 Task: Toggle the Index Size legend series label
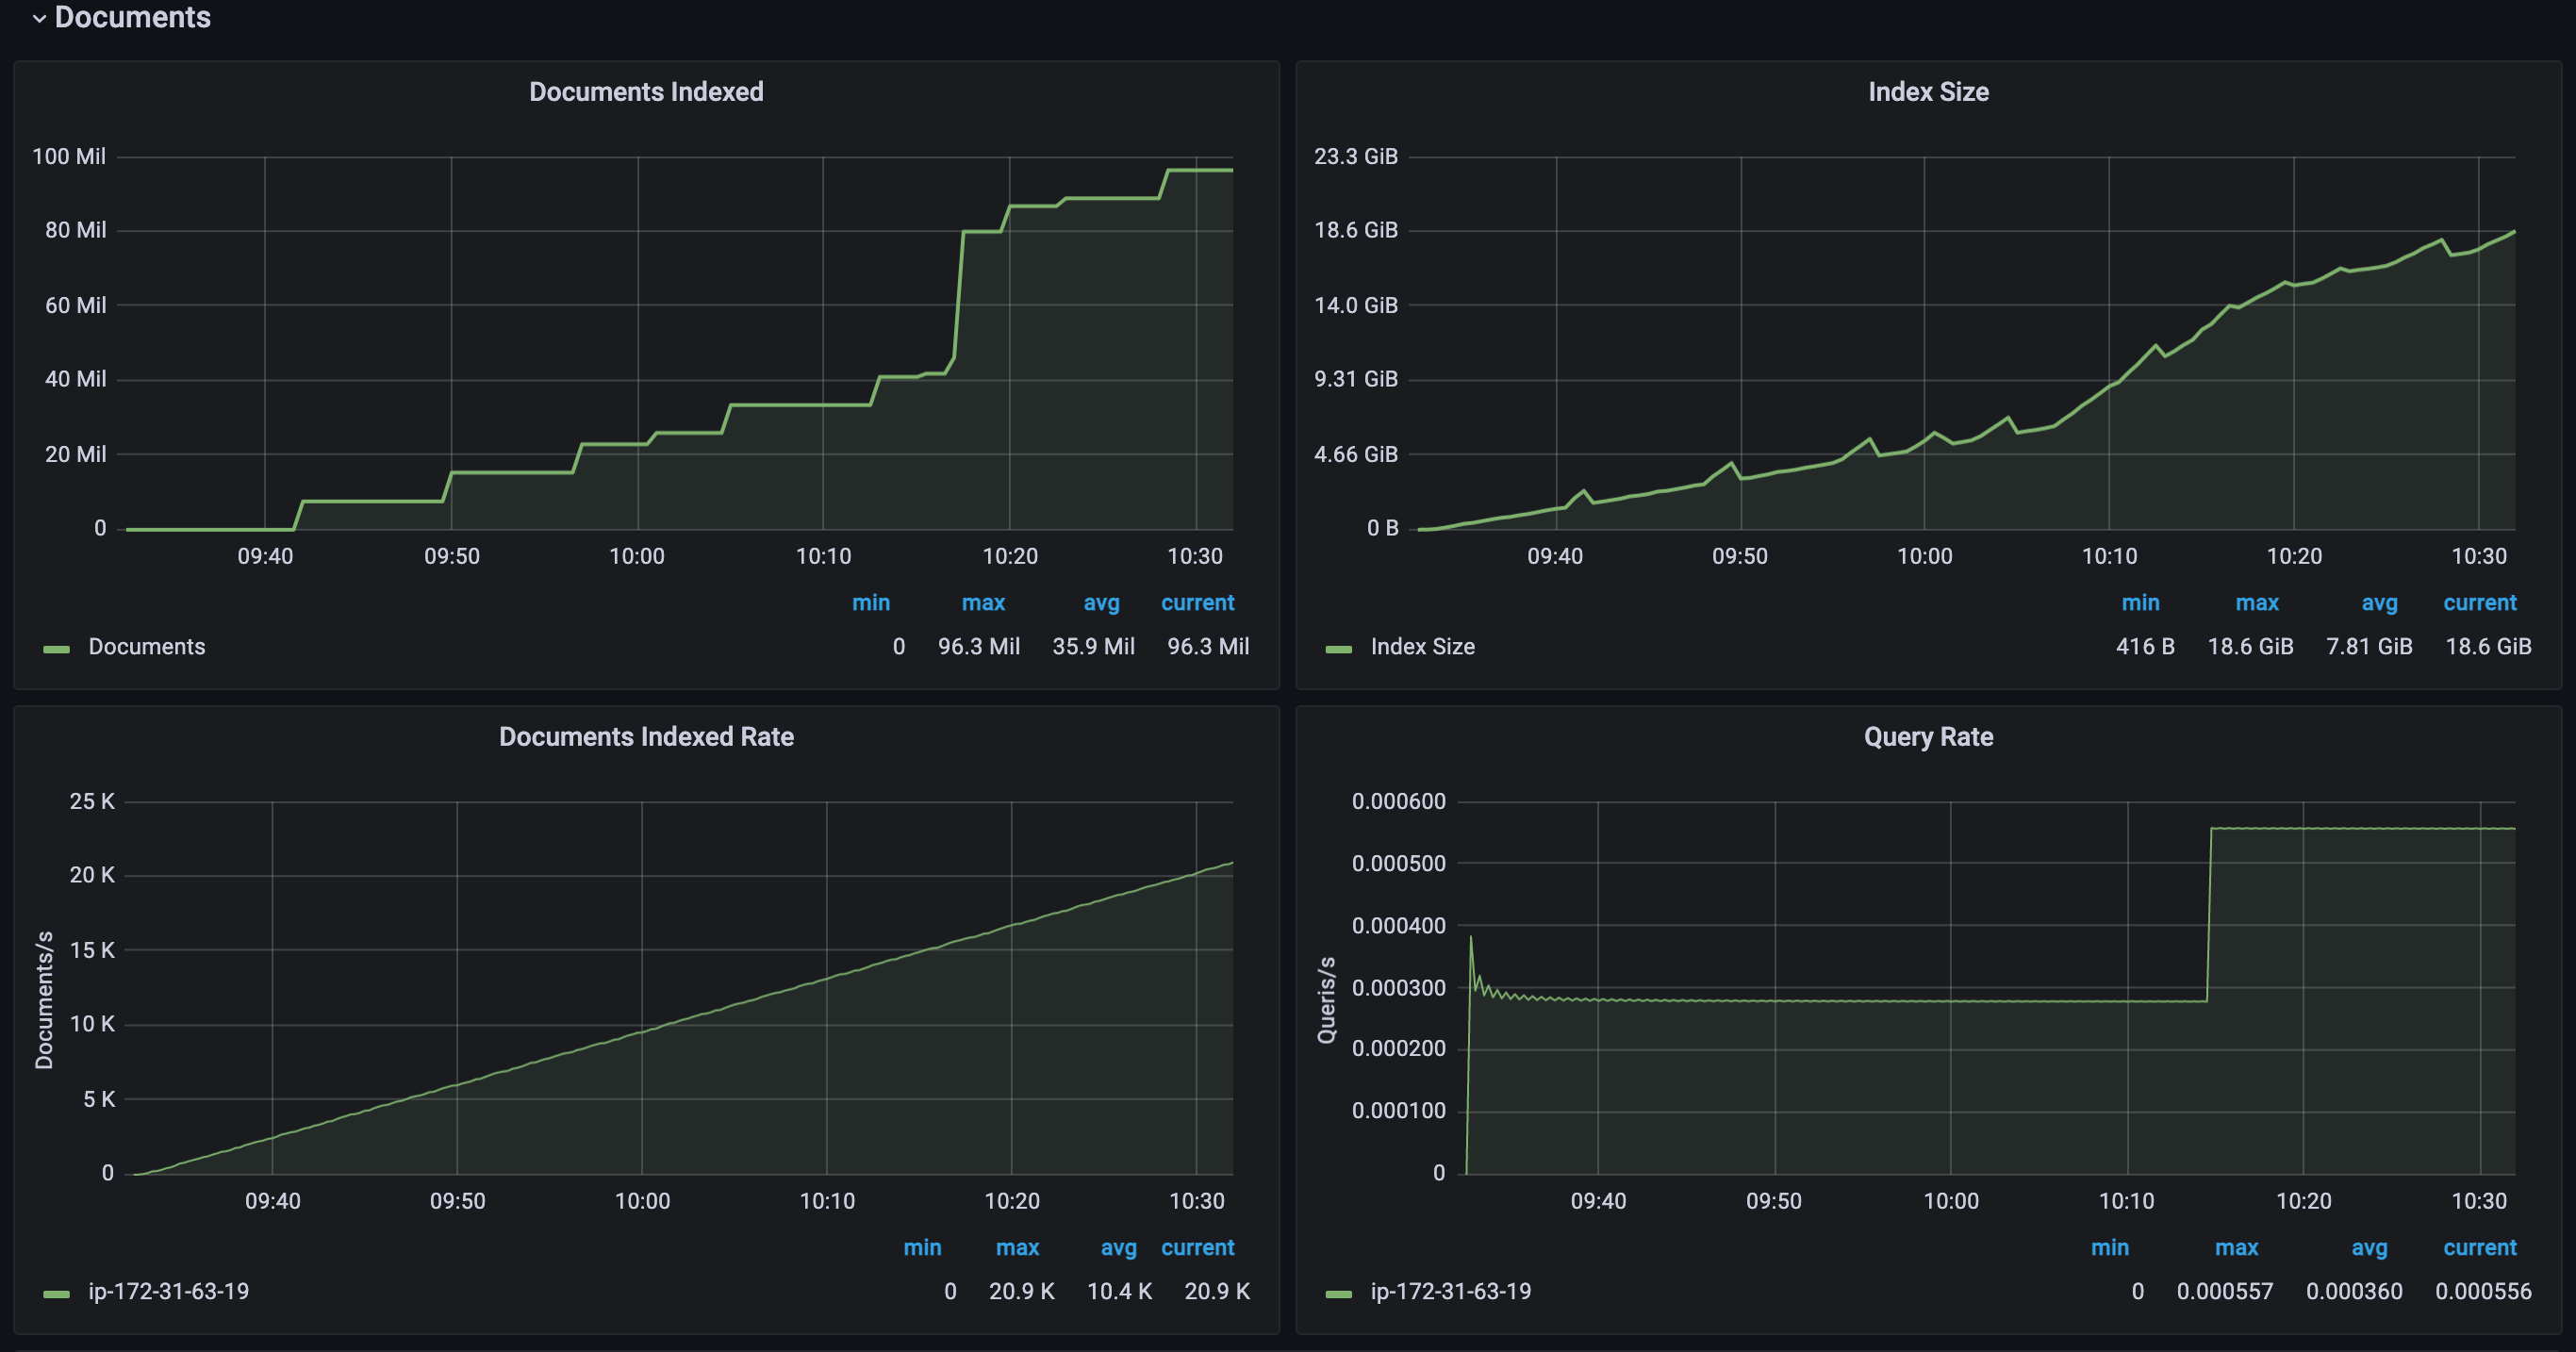coord(1422,647)
